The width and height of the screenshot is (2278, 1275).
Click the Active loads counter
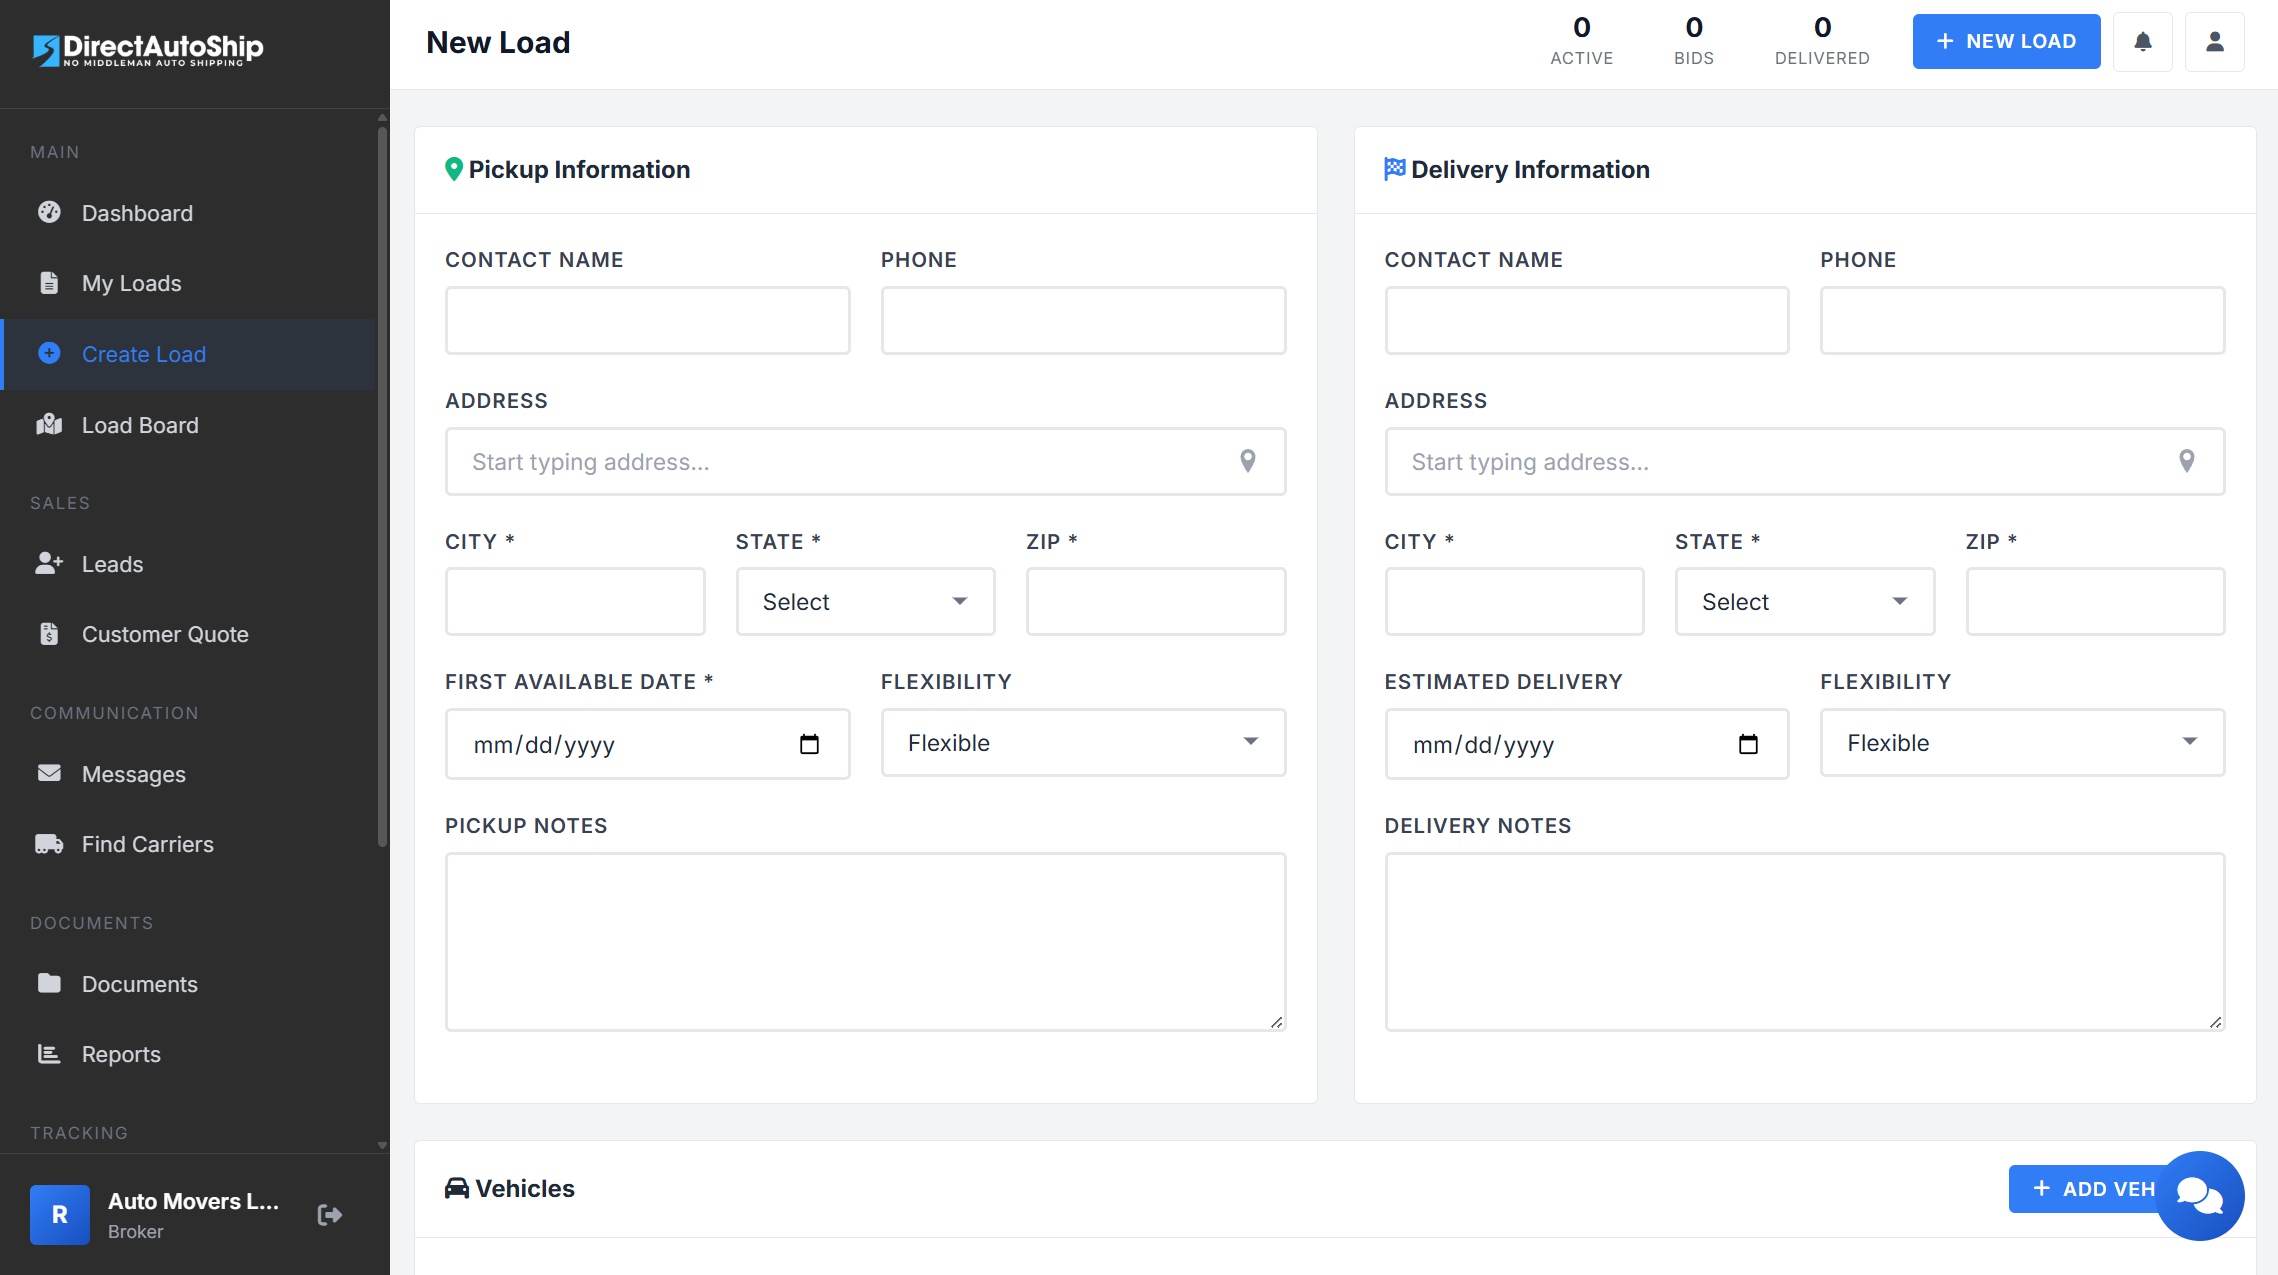click(1581, 41)
